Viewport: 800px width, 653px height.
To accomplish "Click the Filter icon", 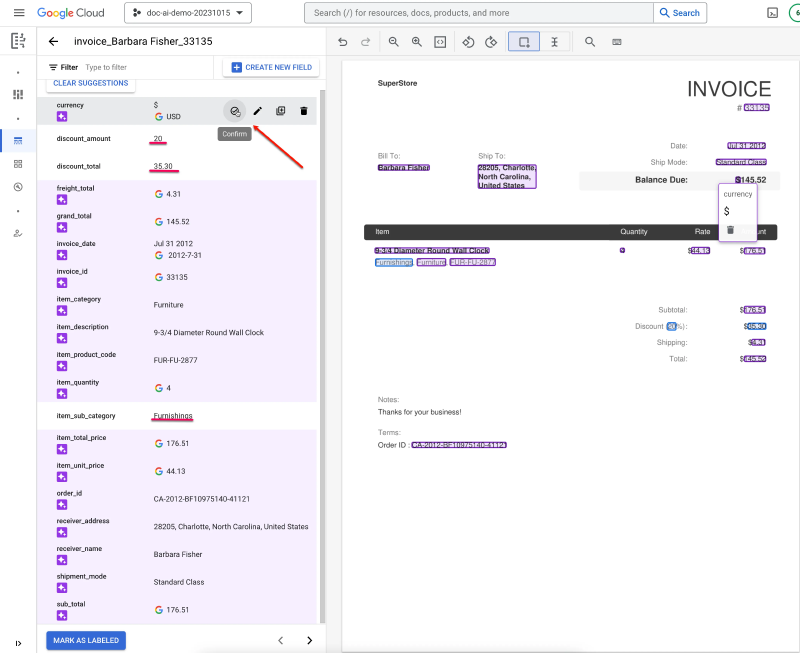I will [x=53, y=67].
